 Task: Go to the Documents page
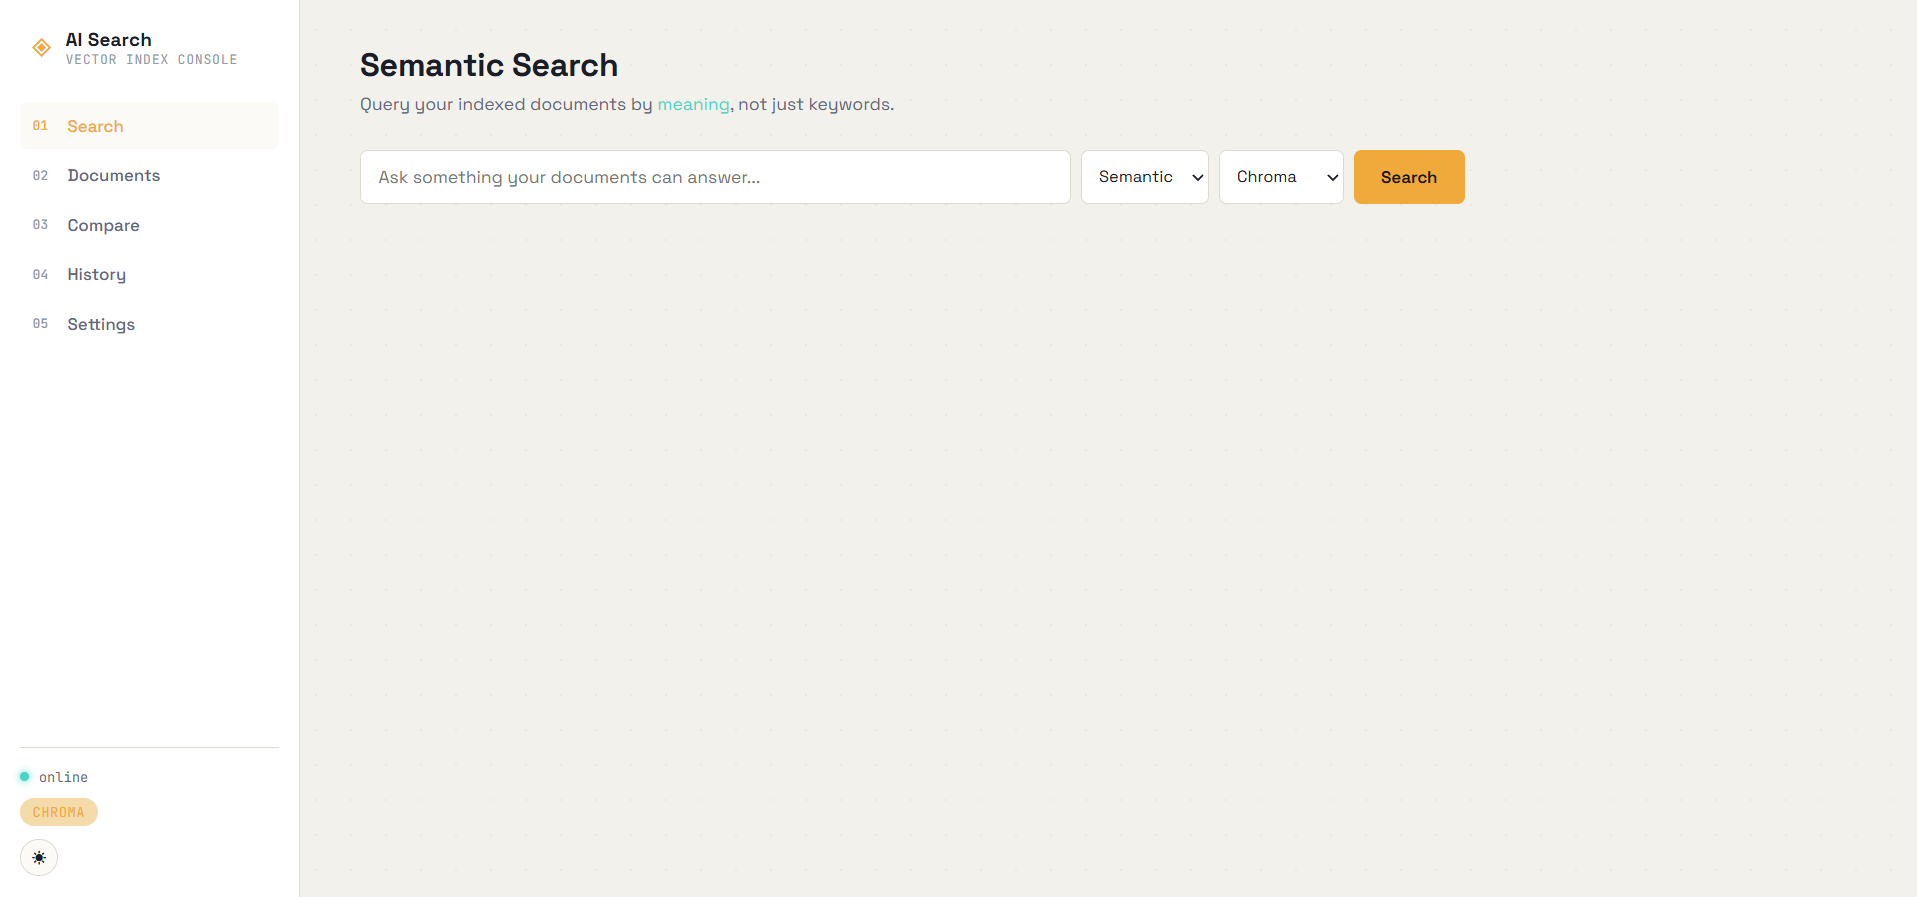coord(149,176)
